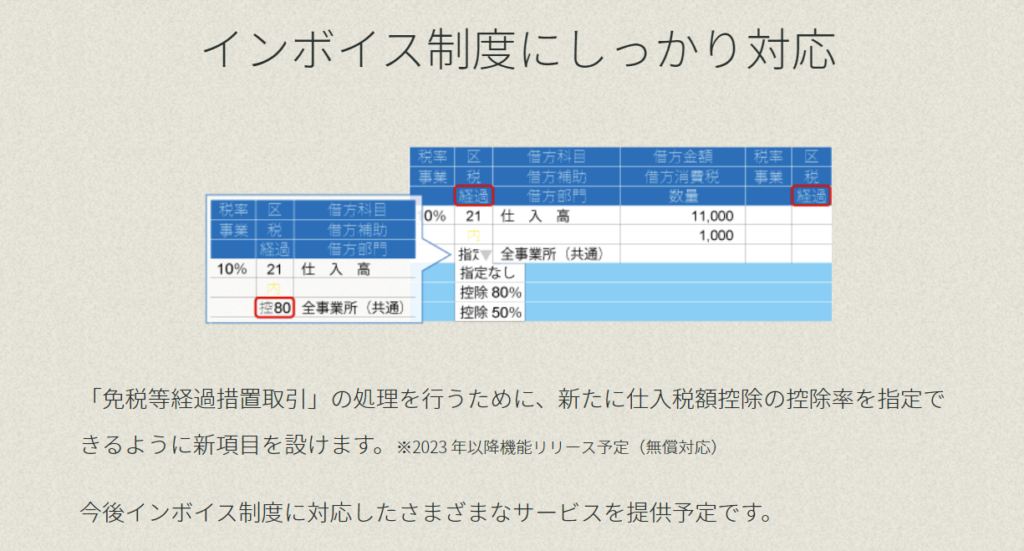1024x551 pixels.
Task: Click the 数量 column header
Action: (682, 196)
